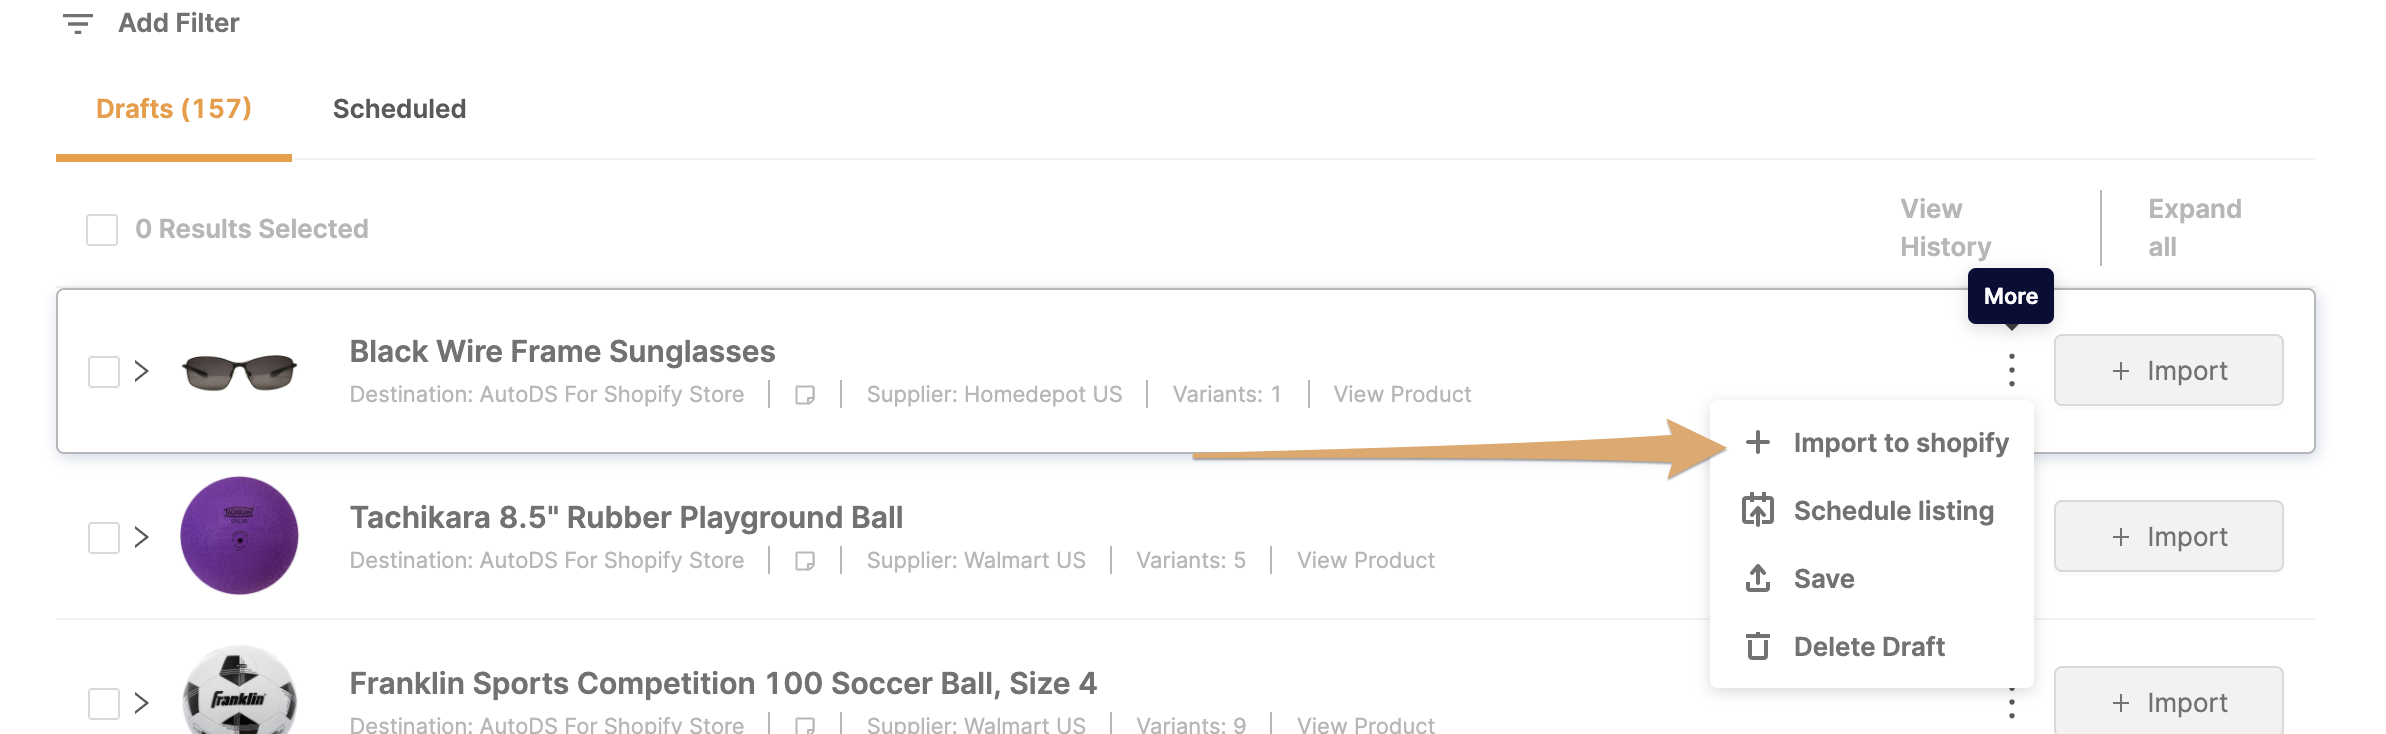Toggle the select-all results checkbox
Viewport: 2386px width, 734px height.
102,230
